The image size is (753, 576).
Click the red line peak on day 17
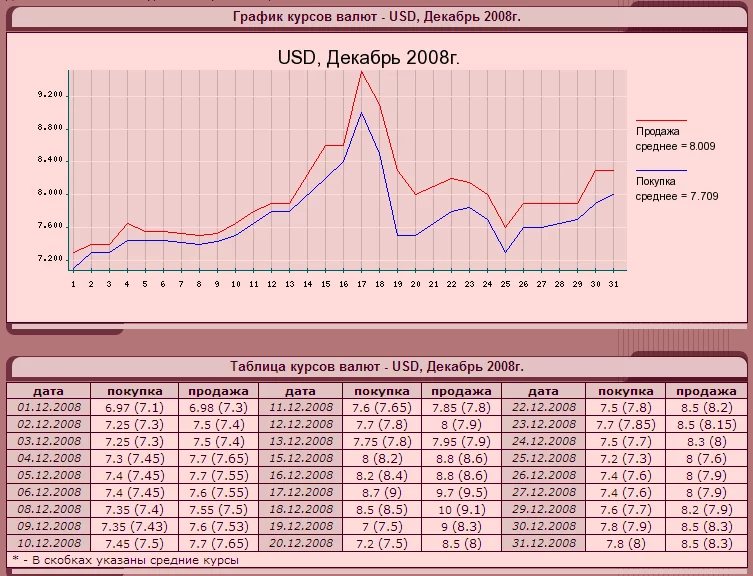coord(362,72)
